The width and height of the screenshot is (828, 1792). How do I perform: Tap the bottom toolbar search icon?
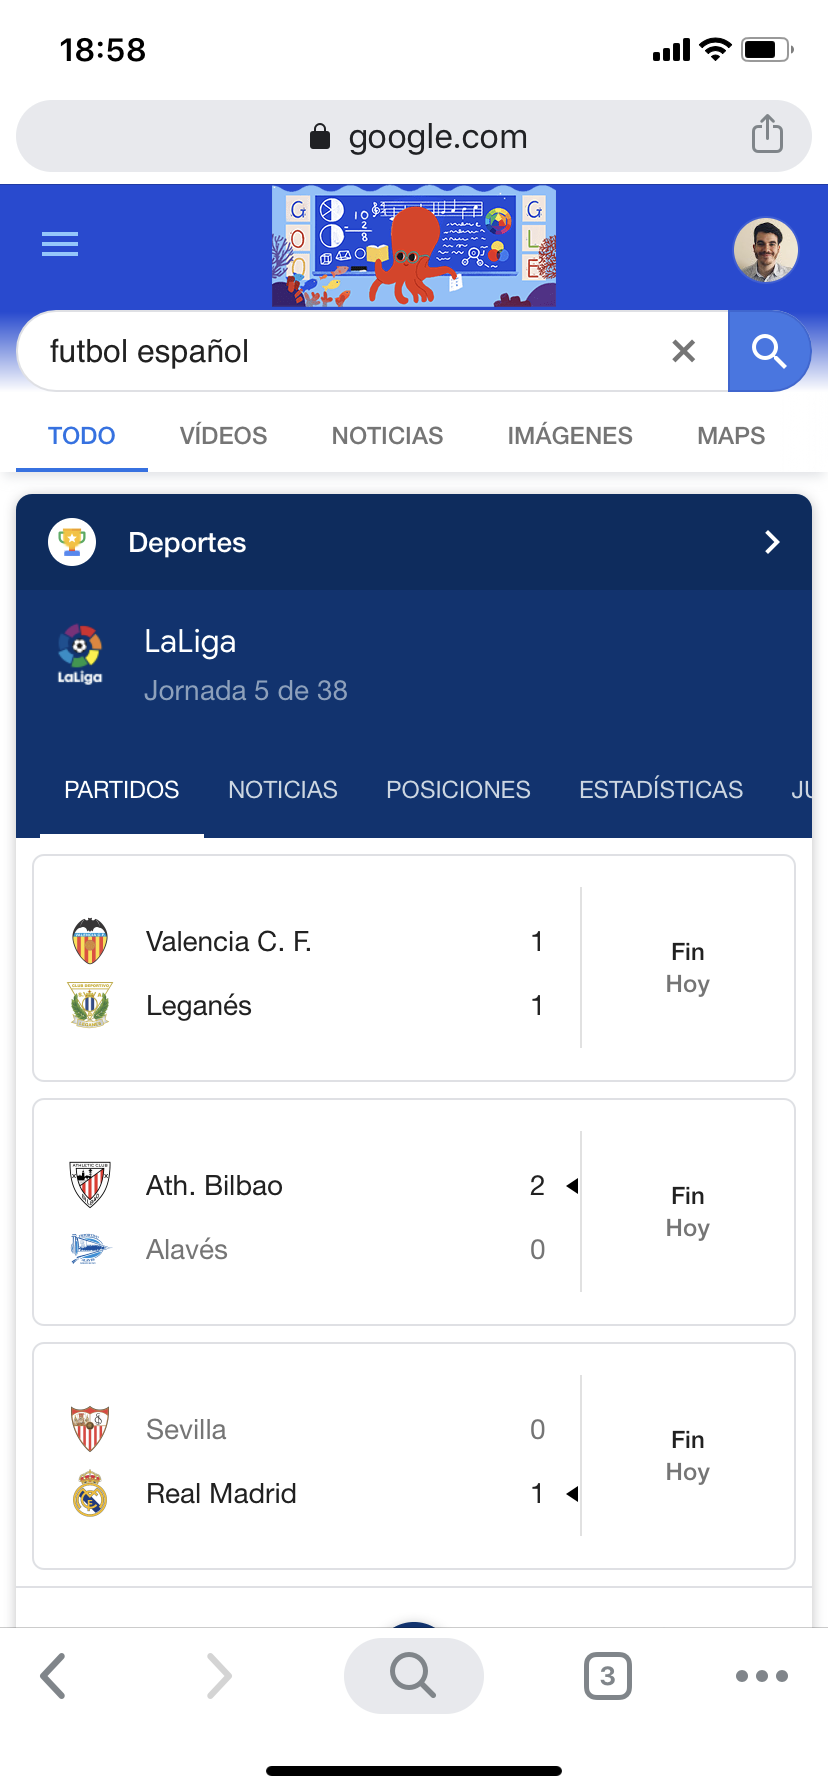click(413, 1676)
